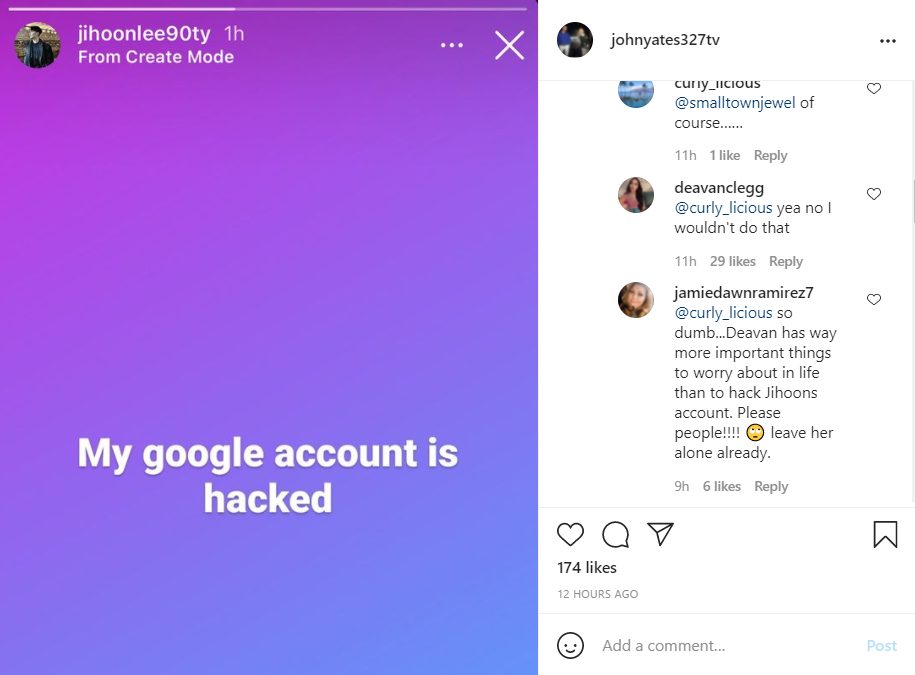Share post via paper plane icon

660,534
